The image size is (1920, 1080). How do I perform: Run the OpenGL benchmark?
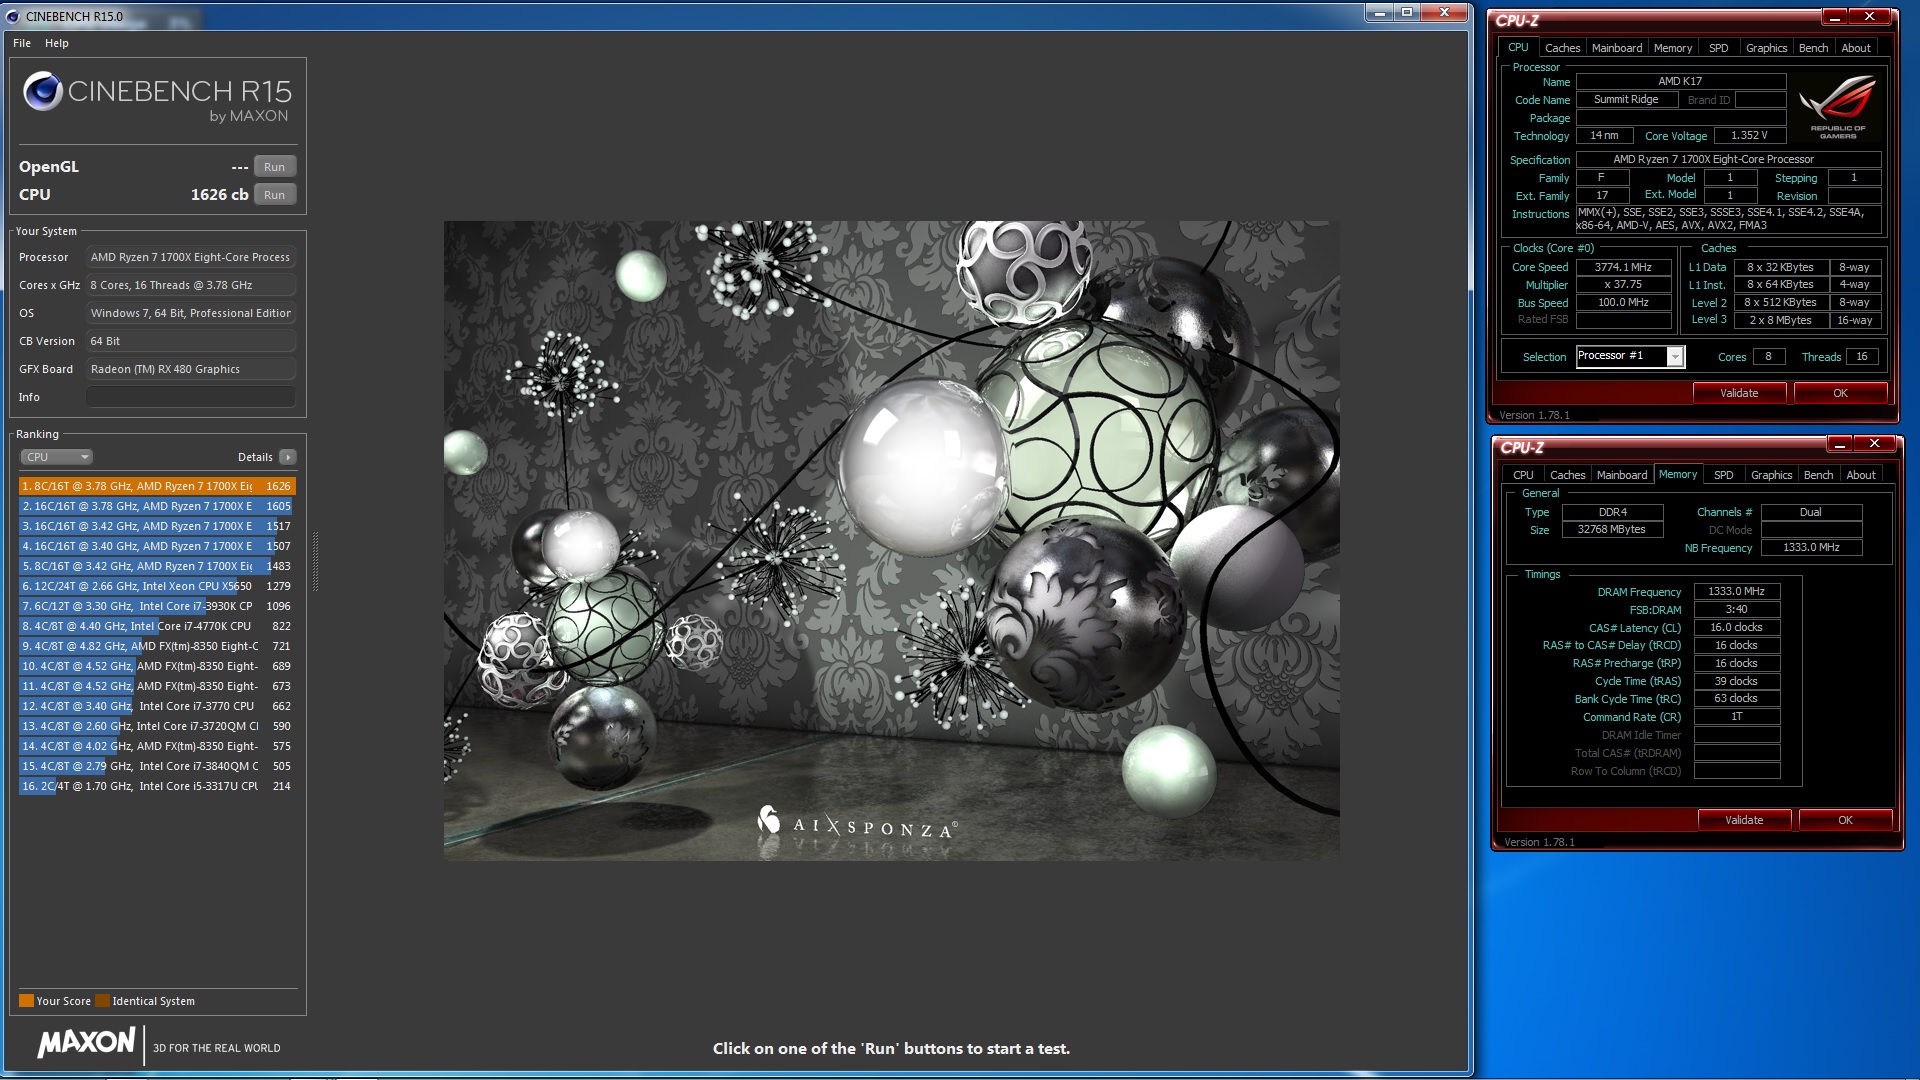click(274, 167)
